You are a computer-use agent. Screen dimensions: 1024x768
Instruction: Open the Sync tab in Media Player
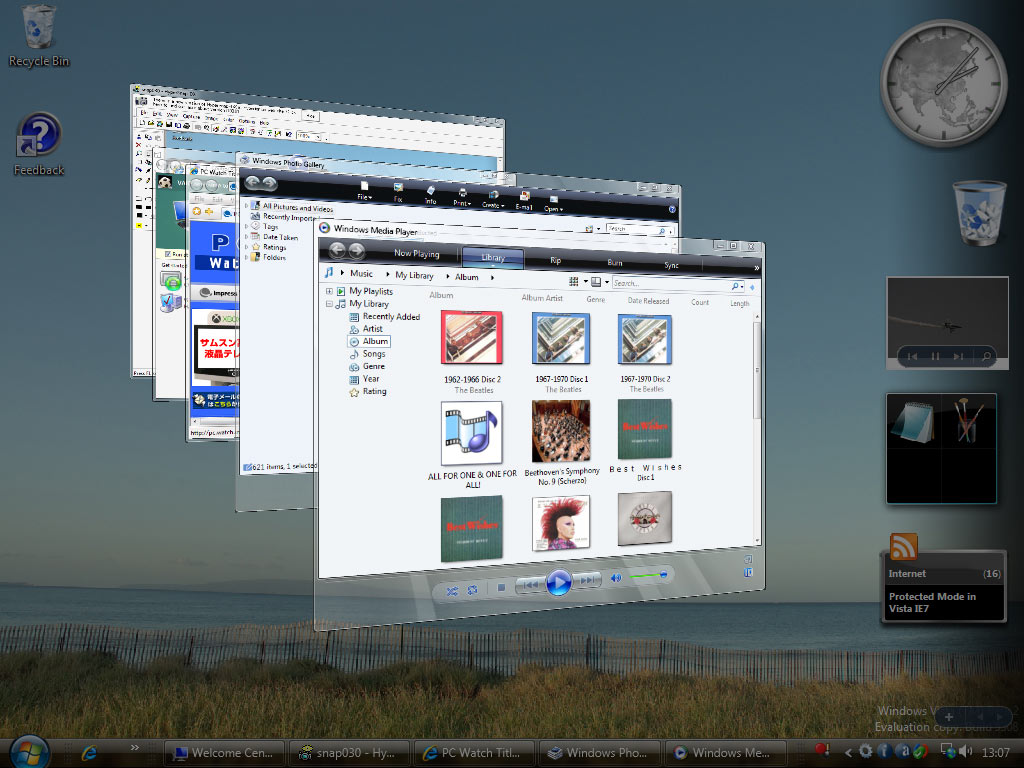[671, 265]
